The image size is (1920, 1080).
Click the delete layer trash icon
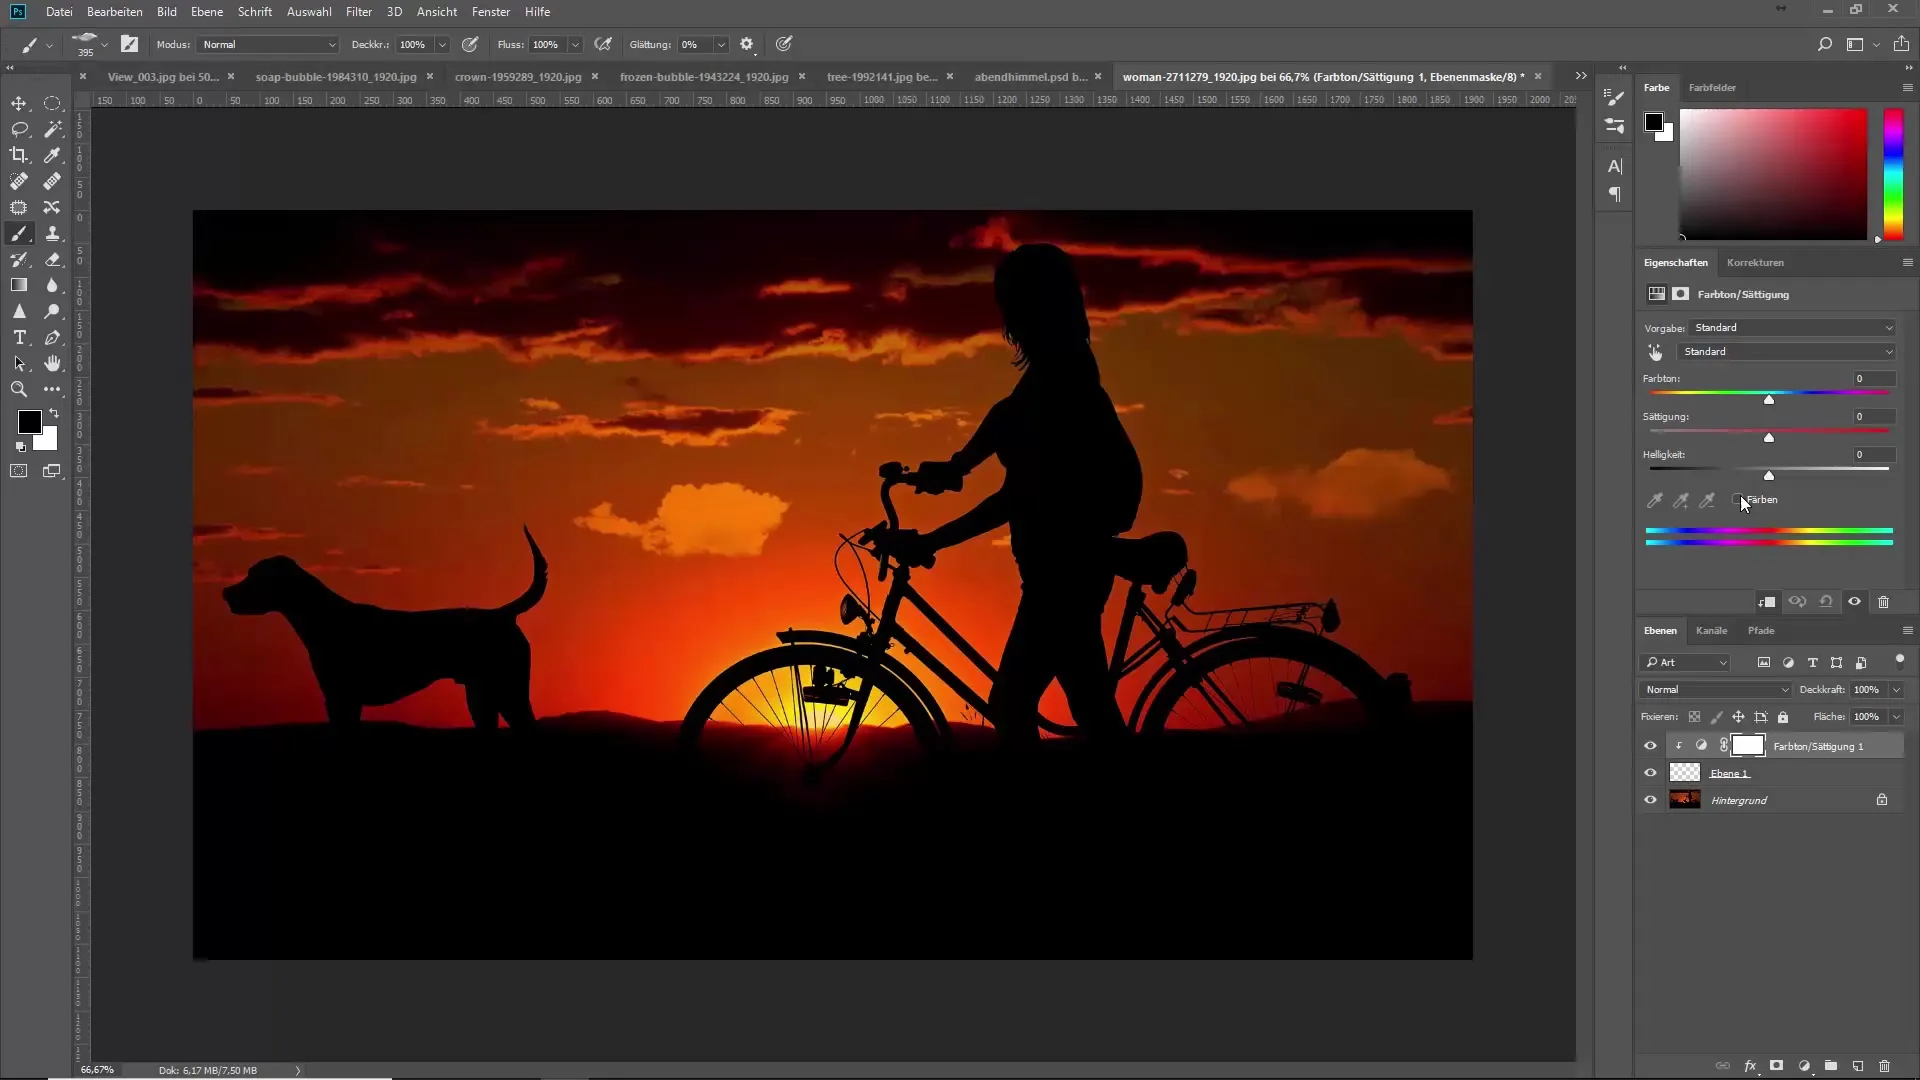click(x=1884, y=1066)
